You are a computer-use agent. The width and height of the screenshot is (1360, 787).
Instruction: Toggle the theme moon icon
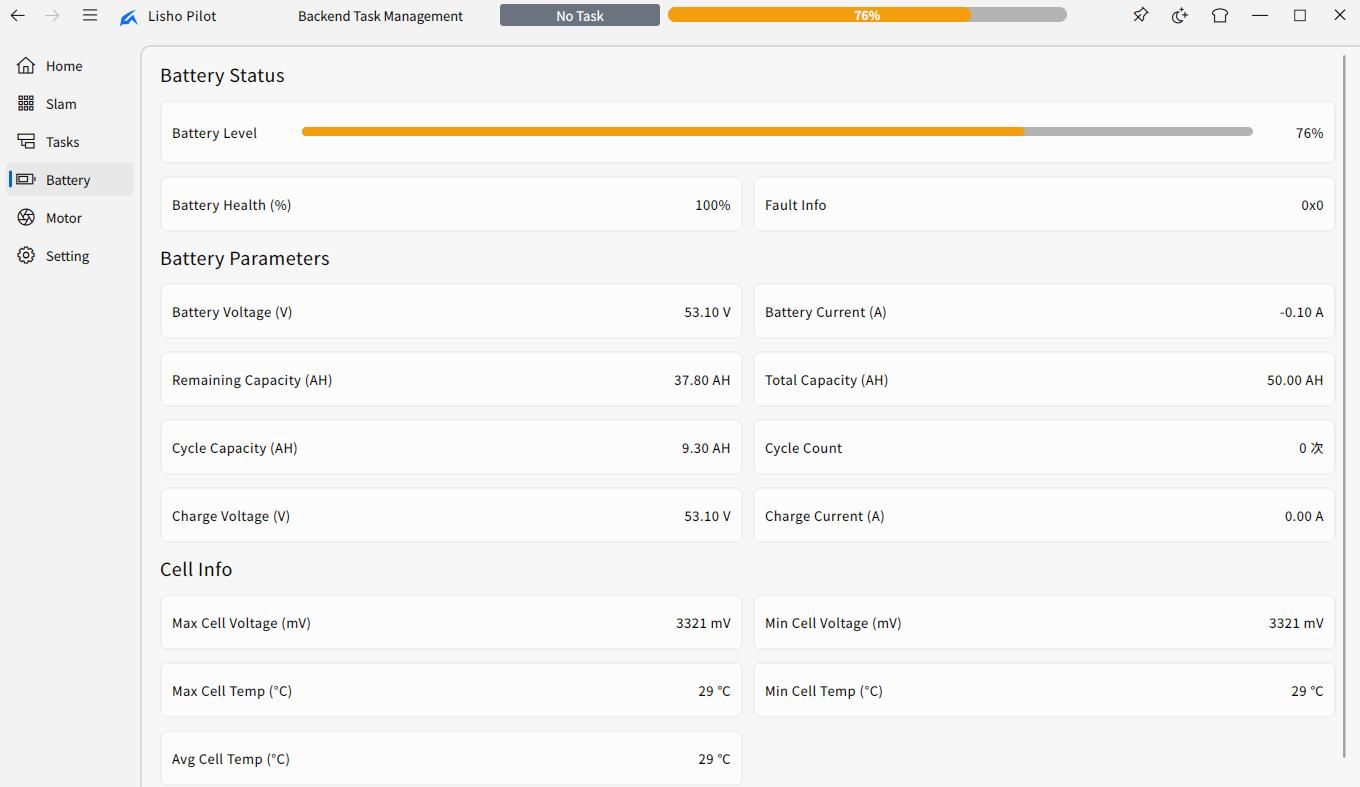pyautogui.click(x=1180, y=15)
